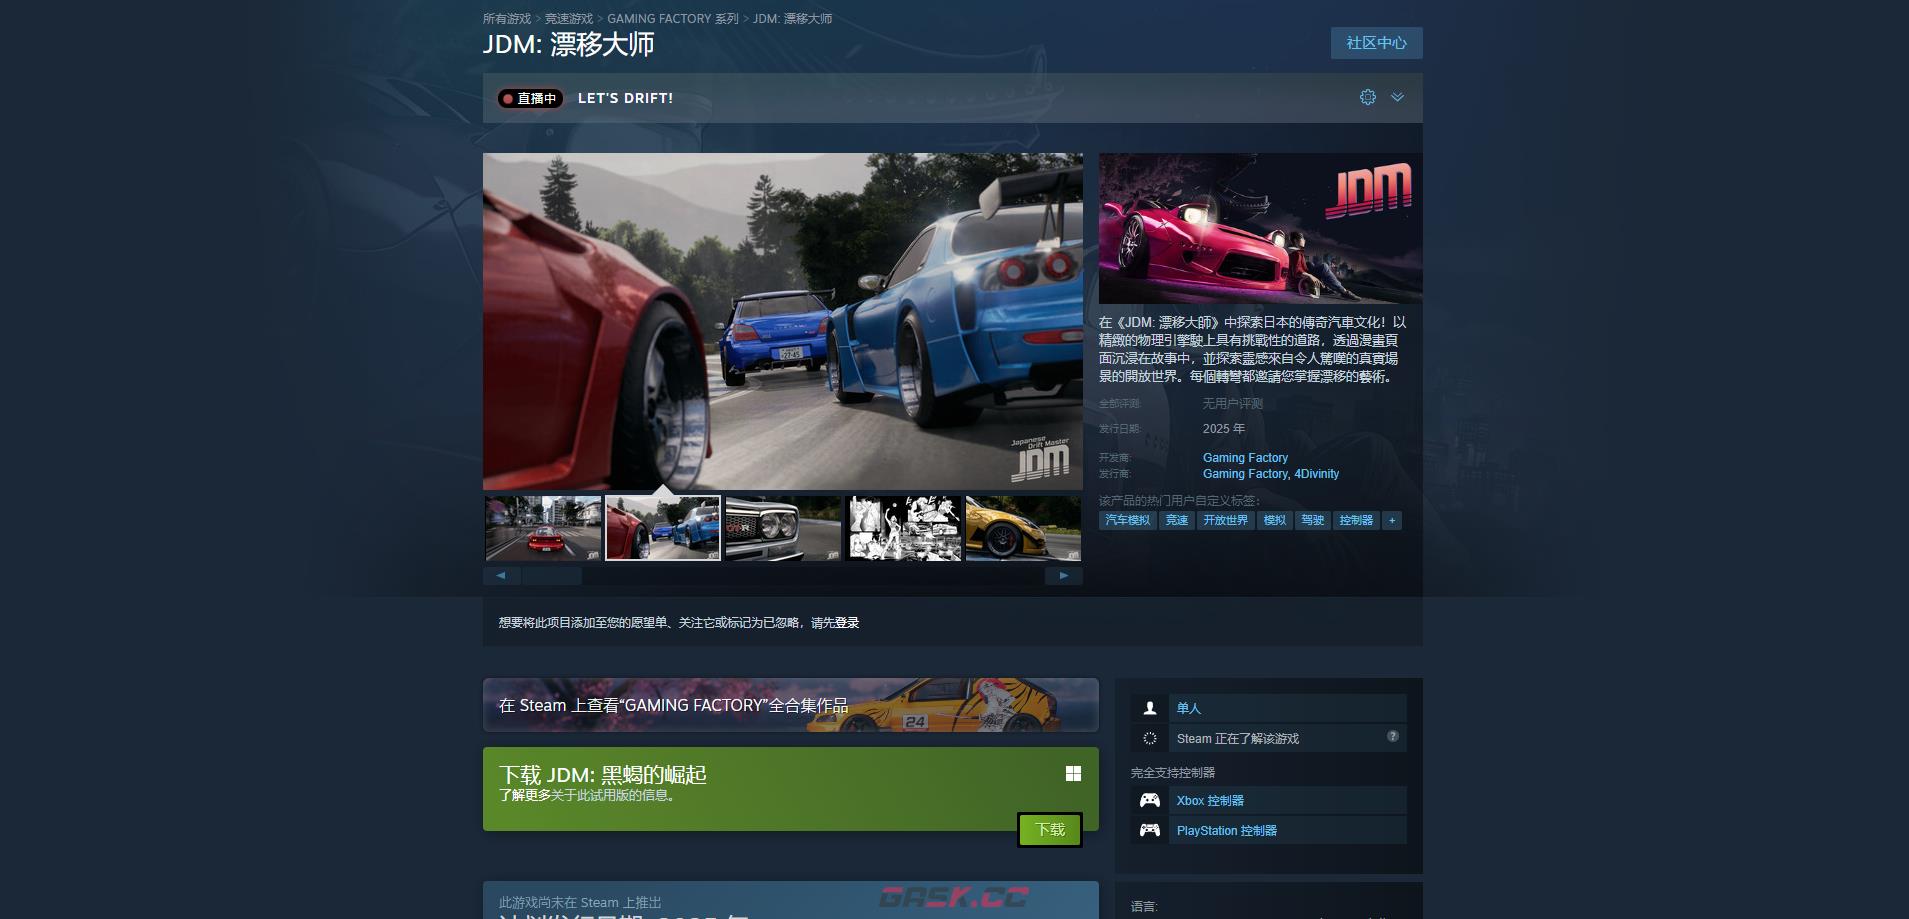Click the JDM game header capsule image
The width and height of the screenshot is (1909, 919).
(x=1260, y=228)
